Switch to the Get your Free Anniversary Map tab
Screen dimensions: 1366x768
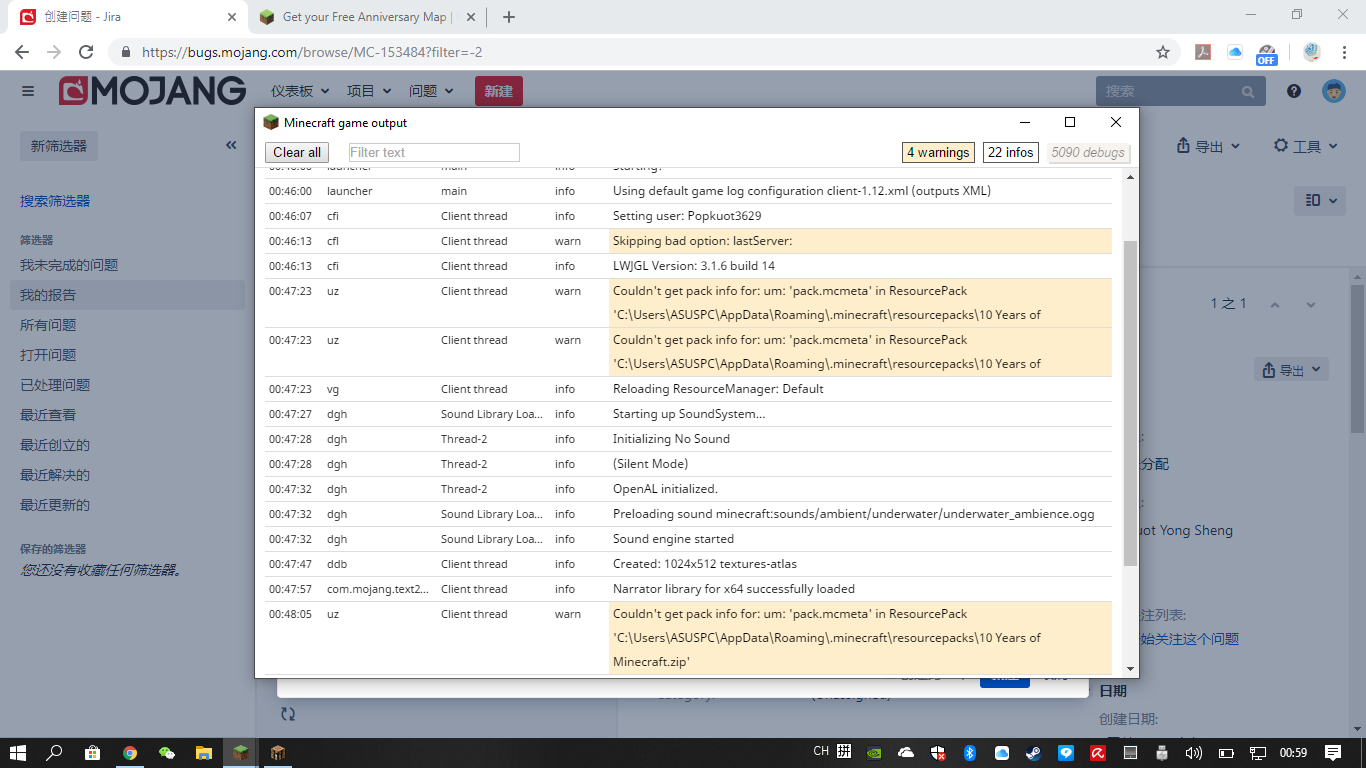point(365,17)
